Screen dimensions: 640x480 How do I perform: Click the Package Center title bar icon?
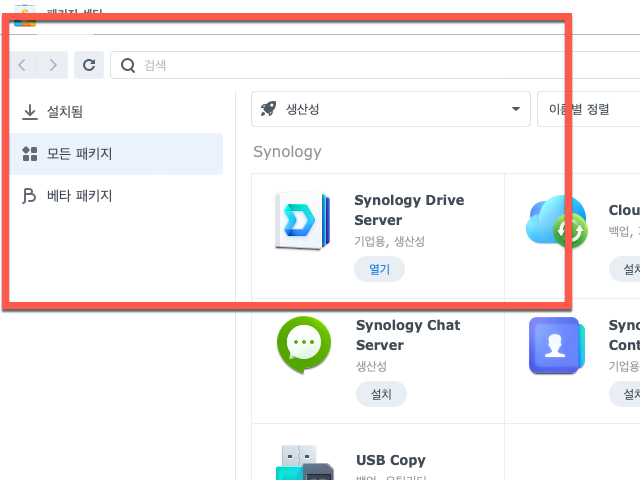(25, 16)
